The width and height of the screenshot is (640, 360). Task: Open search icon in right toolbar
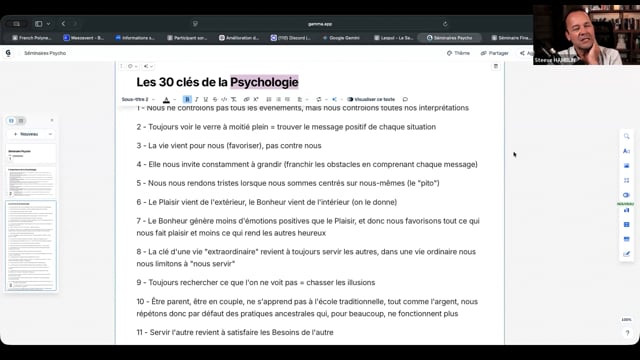pos(627,136)
